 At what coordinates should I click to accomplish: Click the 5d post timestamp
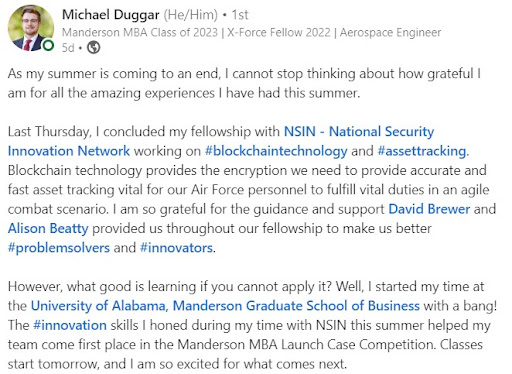[68, 48]
